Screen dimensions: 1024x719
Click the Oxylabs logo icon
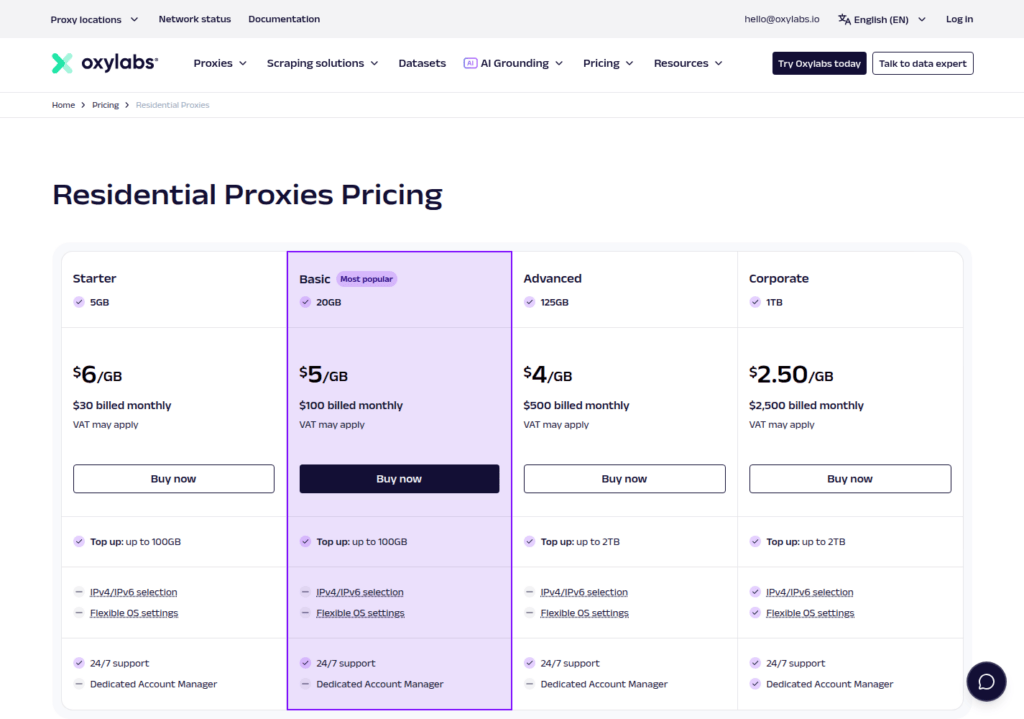pyautogui.click(x=62, y=63)
